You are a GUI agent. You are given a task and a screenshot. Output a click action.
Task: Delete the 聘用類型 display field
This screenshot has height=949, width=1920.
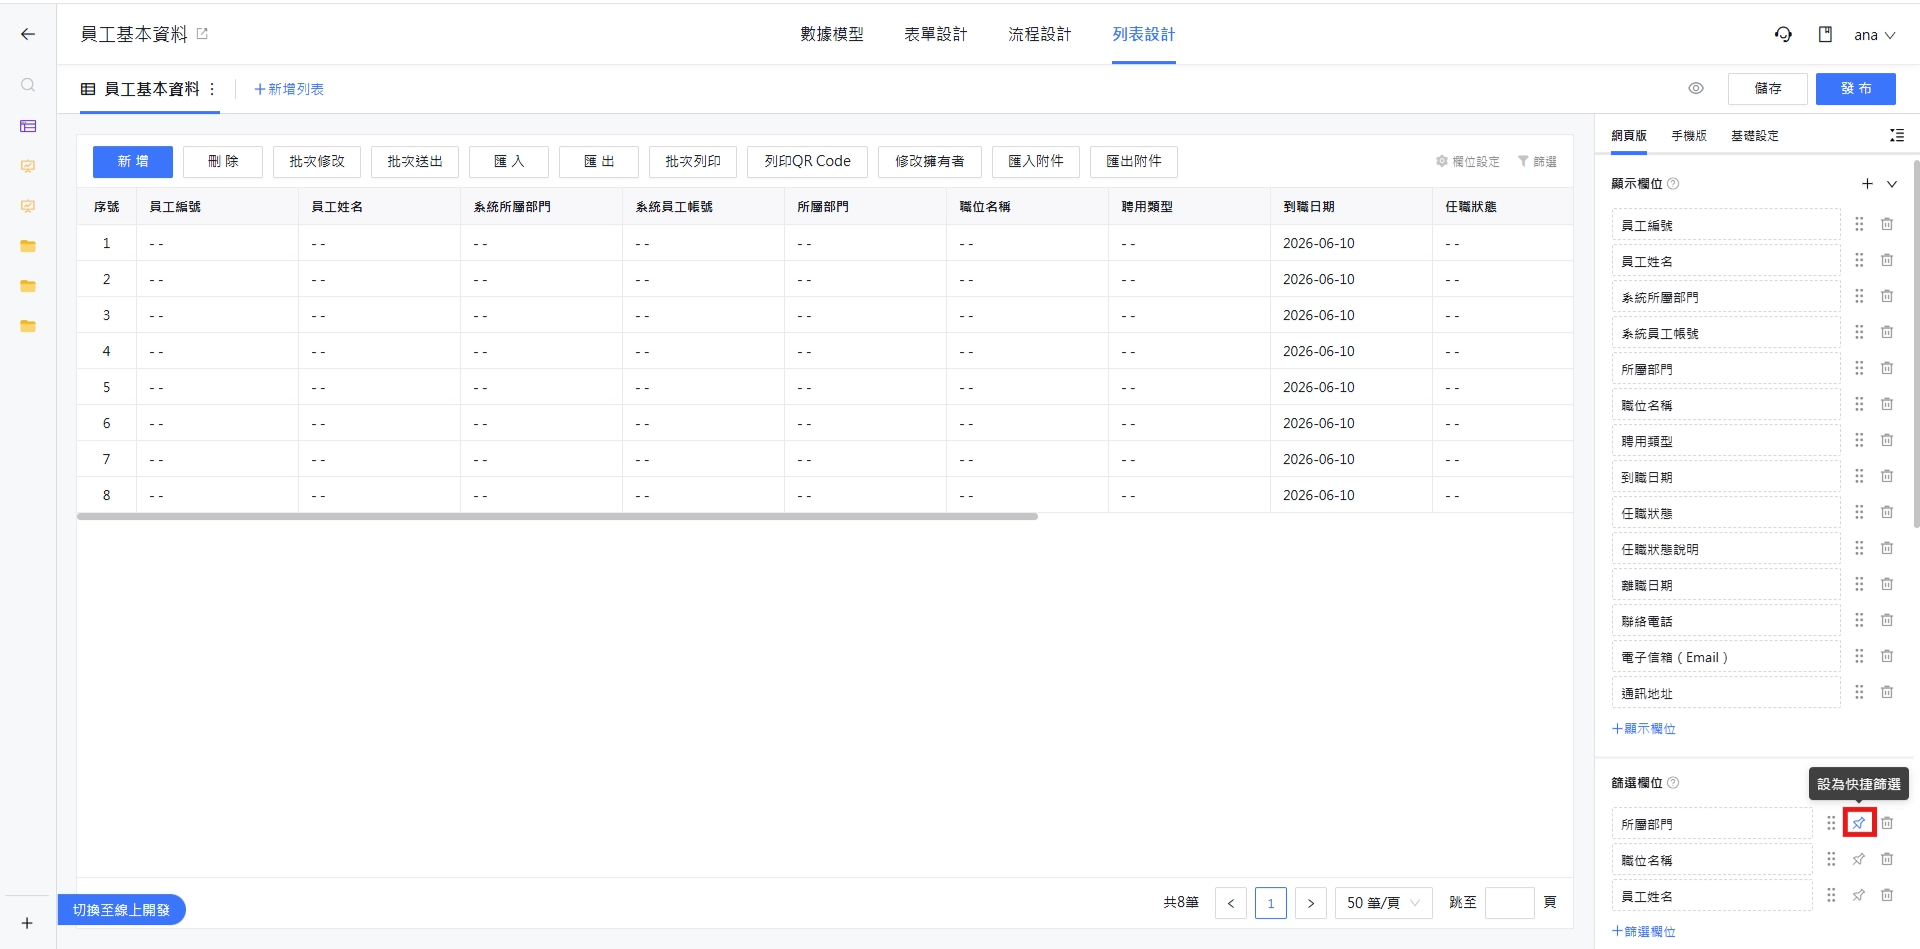tap(1887, 440)
